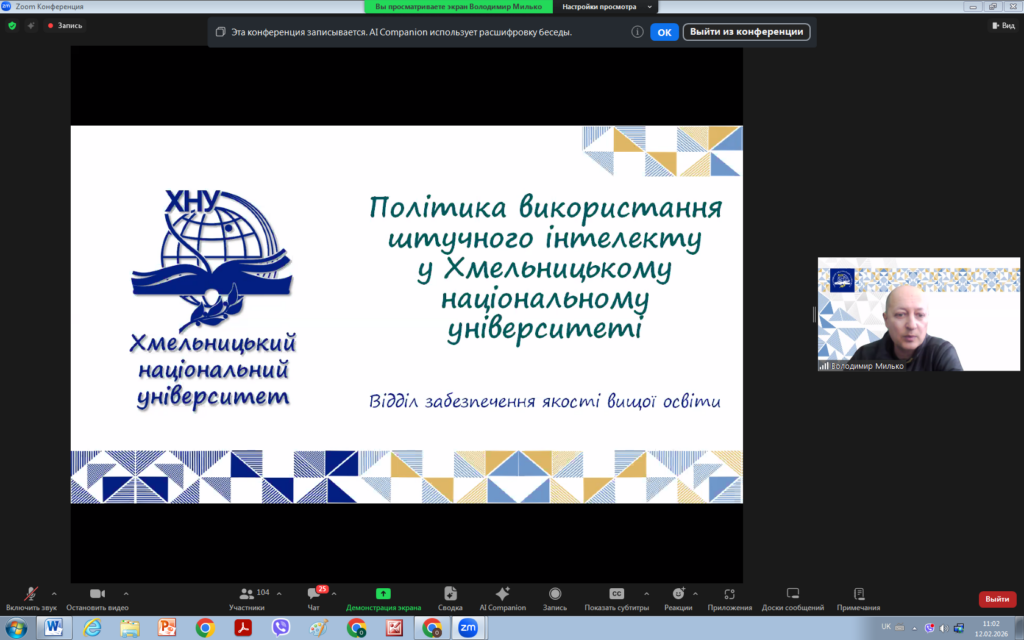Click the green Демонстрация экрана share button
The height and width of the screenshot is (640, 1024).
(383, 594)
